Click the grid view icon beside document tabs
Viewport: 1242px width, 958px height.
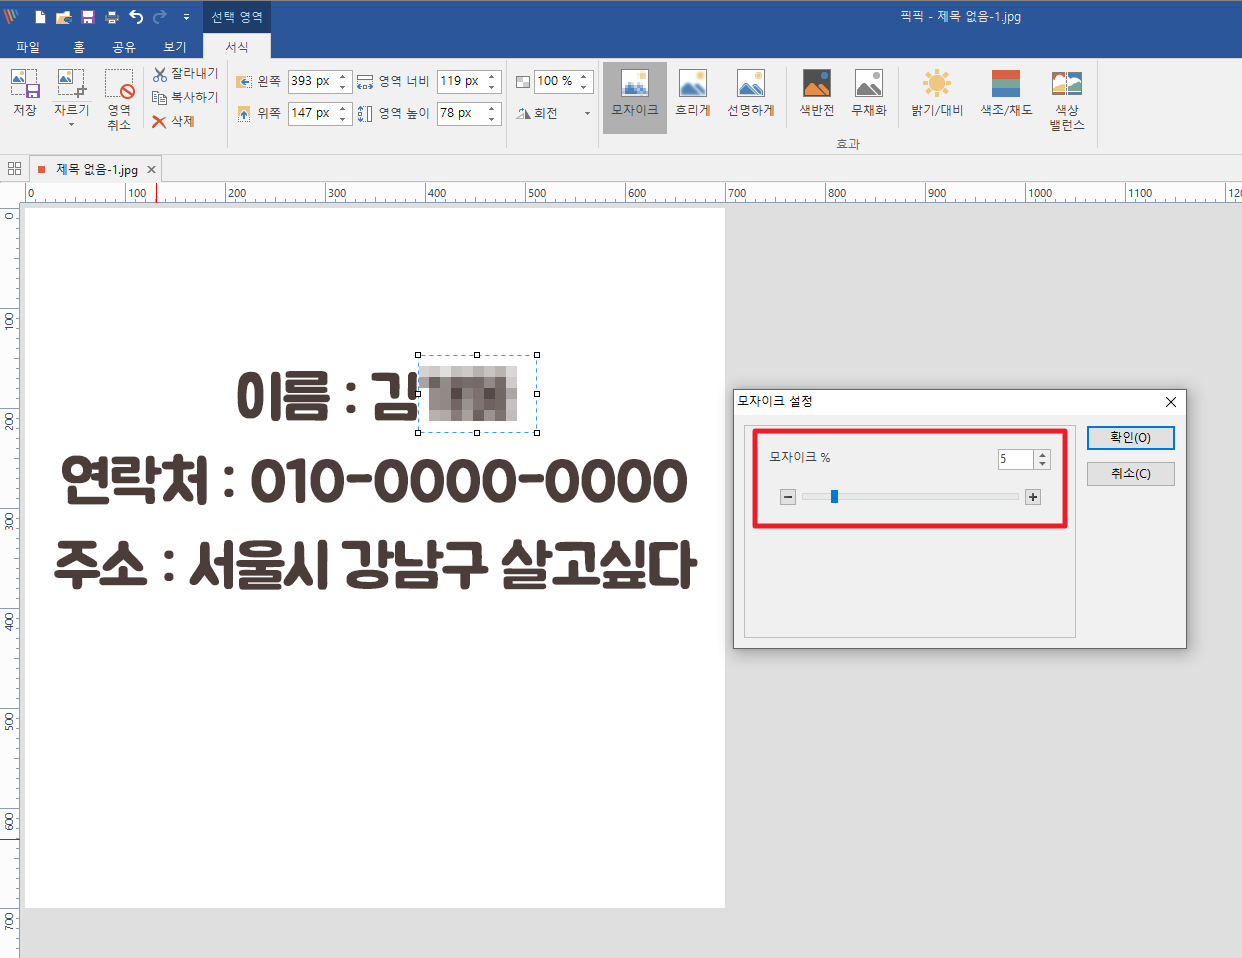pos(14,169)
